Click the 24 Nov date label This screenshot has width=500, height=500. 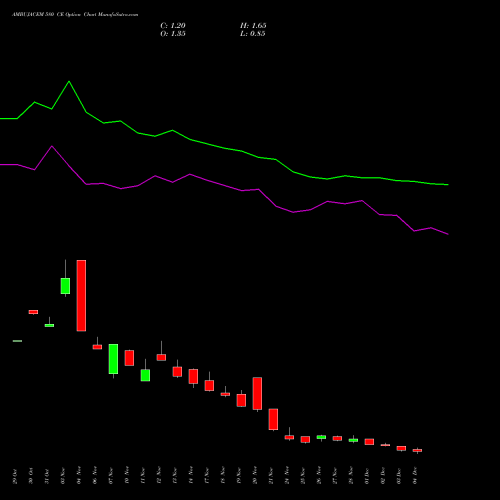tap(287, 476)
